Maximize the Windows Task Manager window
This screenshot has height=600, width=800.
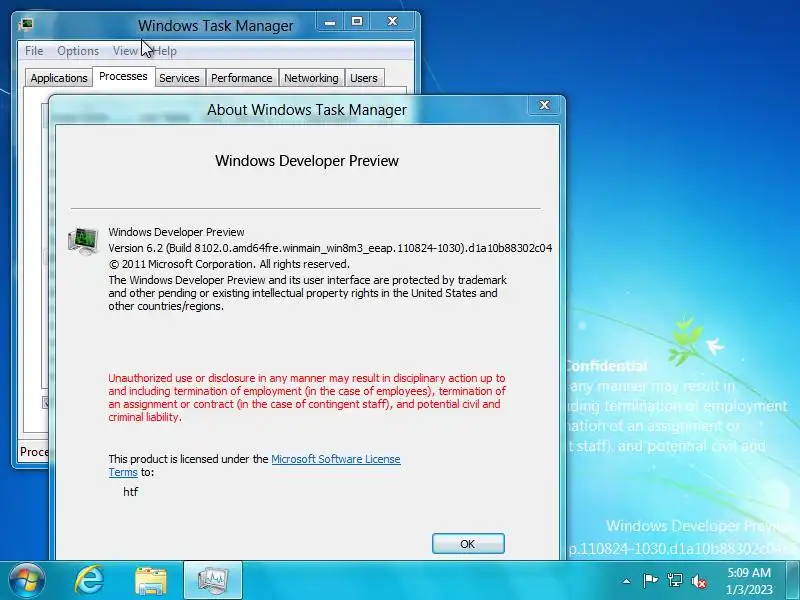(357, 22)
